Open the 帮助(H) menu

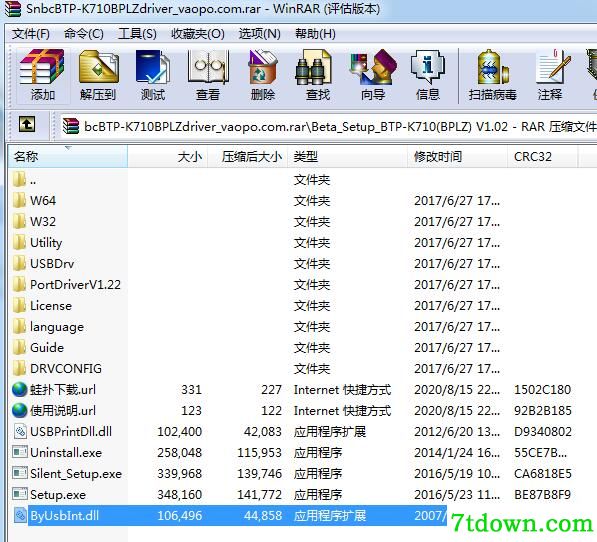315,34
